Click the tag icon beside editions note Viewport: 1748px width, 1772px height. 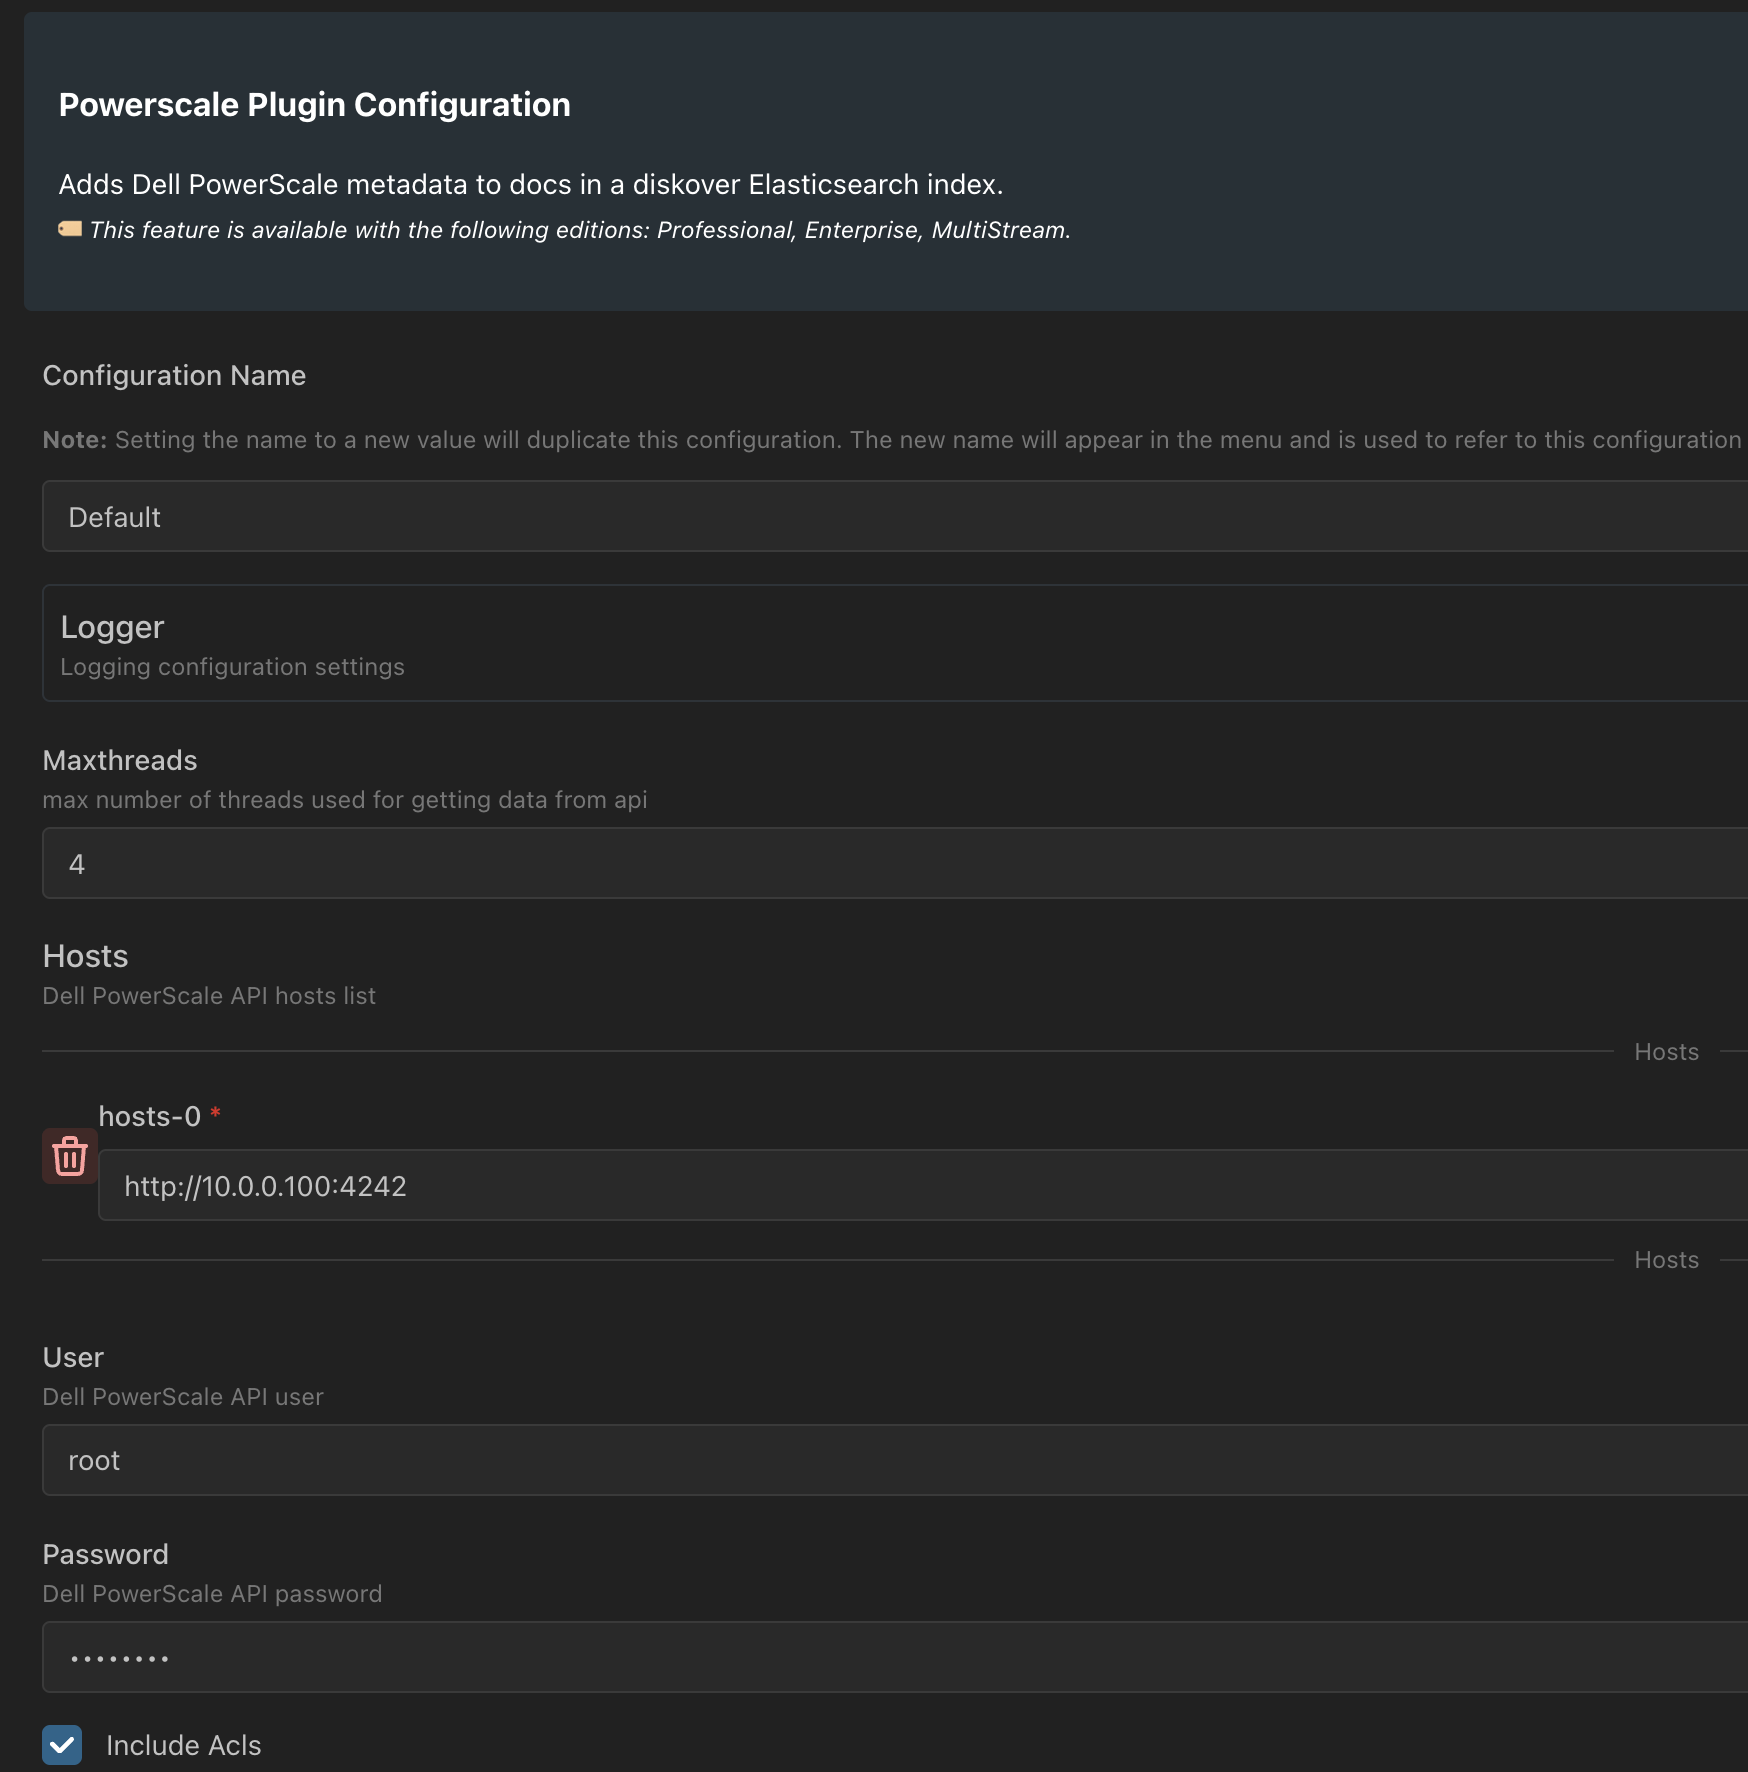point(70,229)
